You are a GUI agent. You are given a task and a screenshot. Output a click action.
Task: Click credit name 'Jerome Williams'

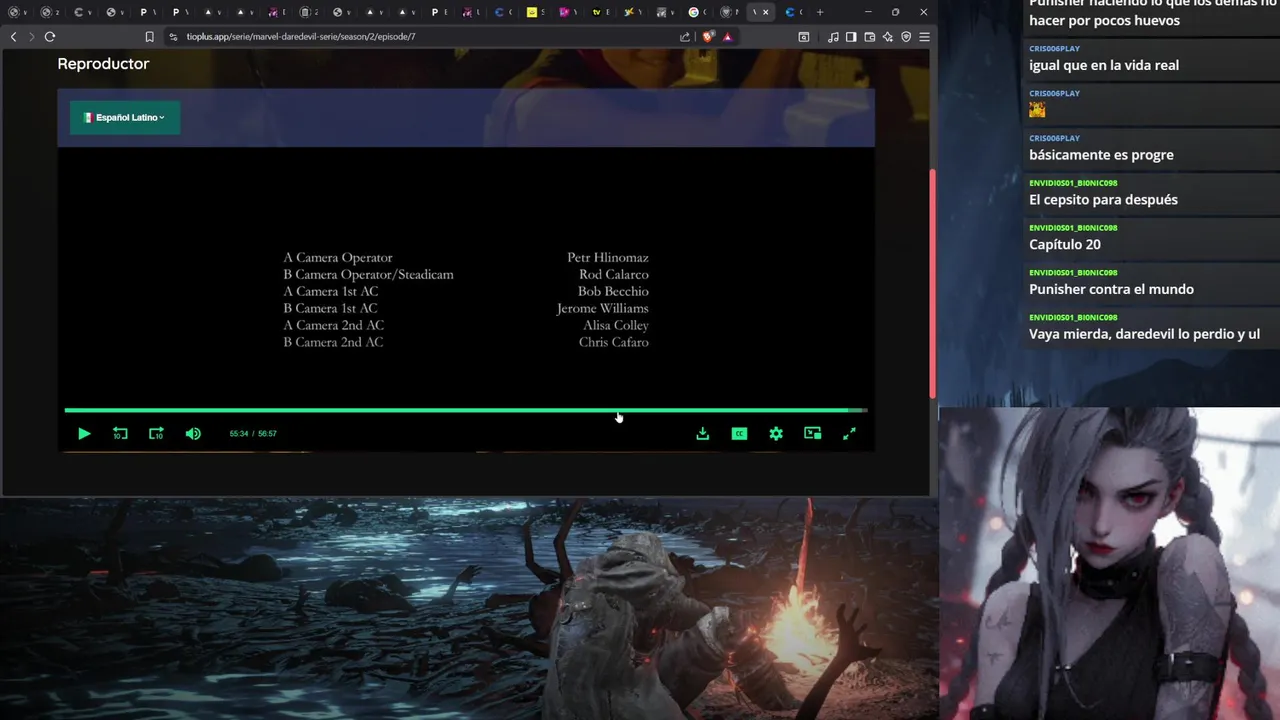point(603,308)
